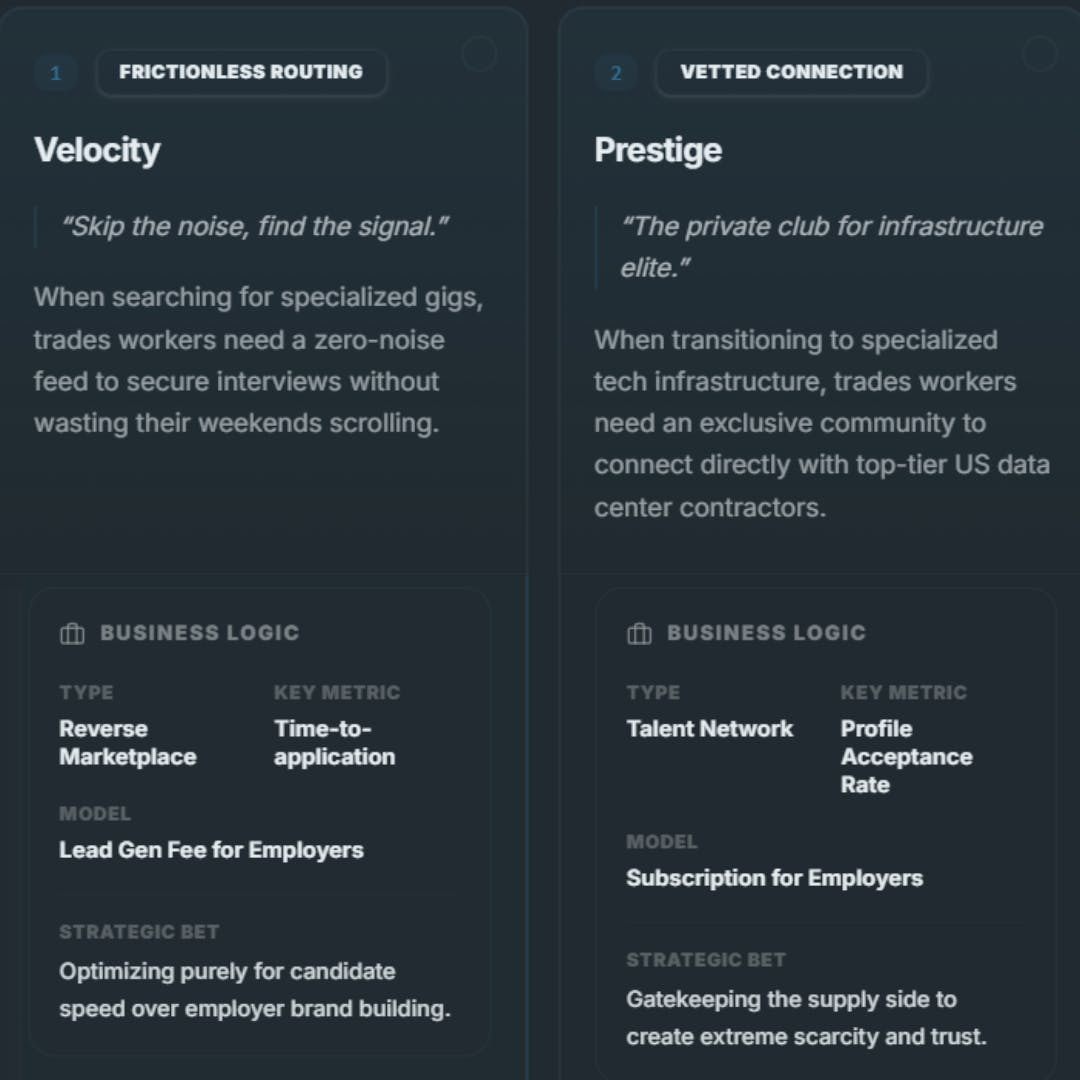1080x1080 pixels.
Task: Select the Talent Network type value
Action: coord(709,729)
